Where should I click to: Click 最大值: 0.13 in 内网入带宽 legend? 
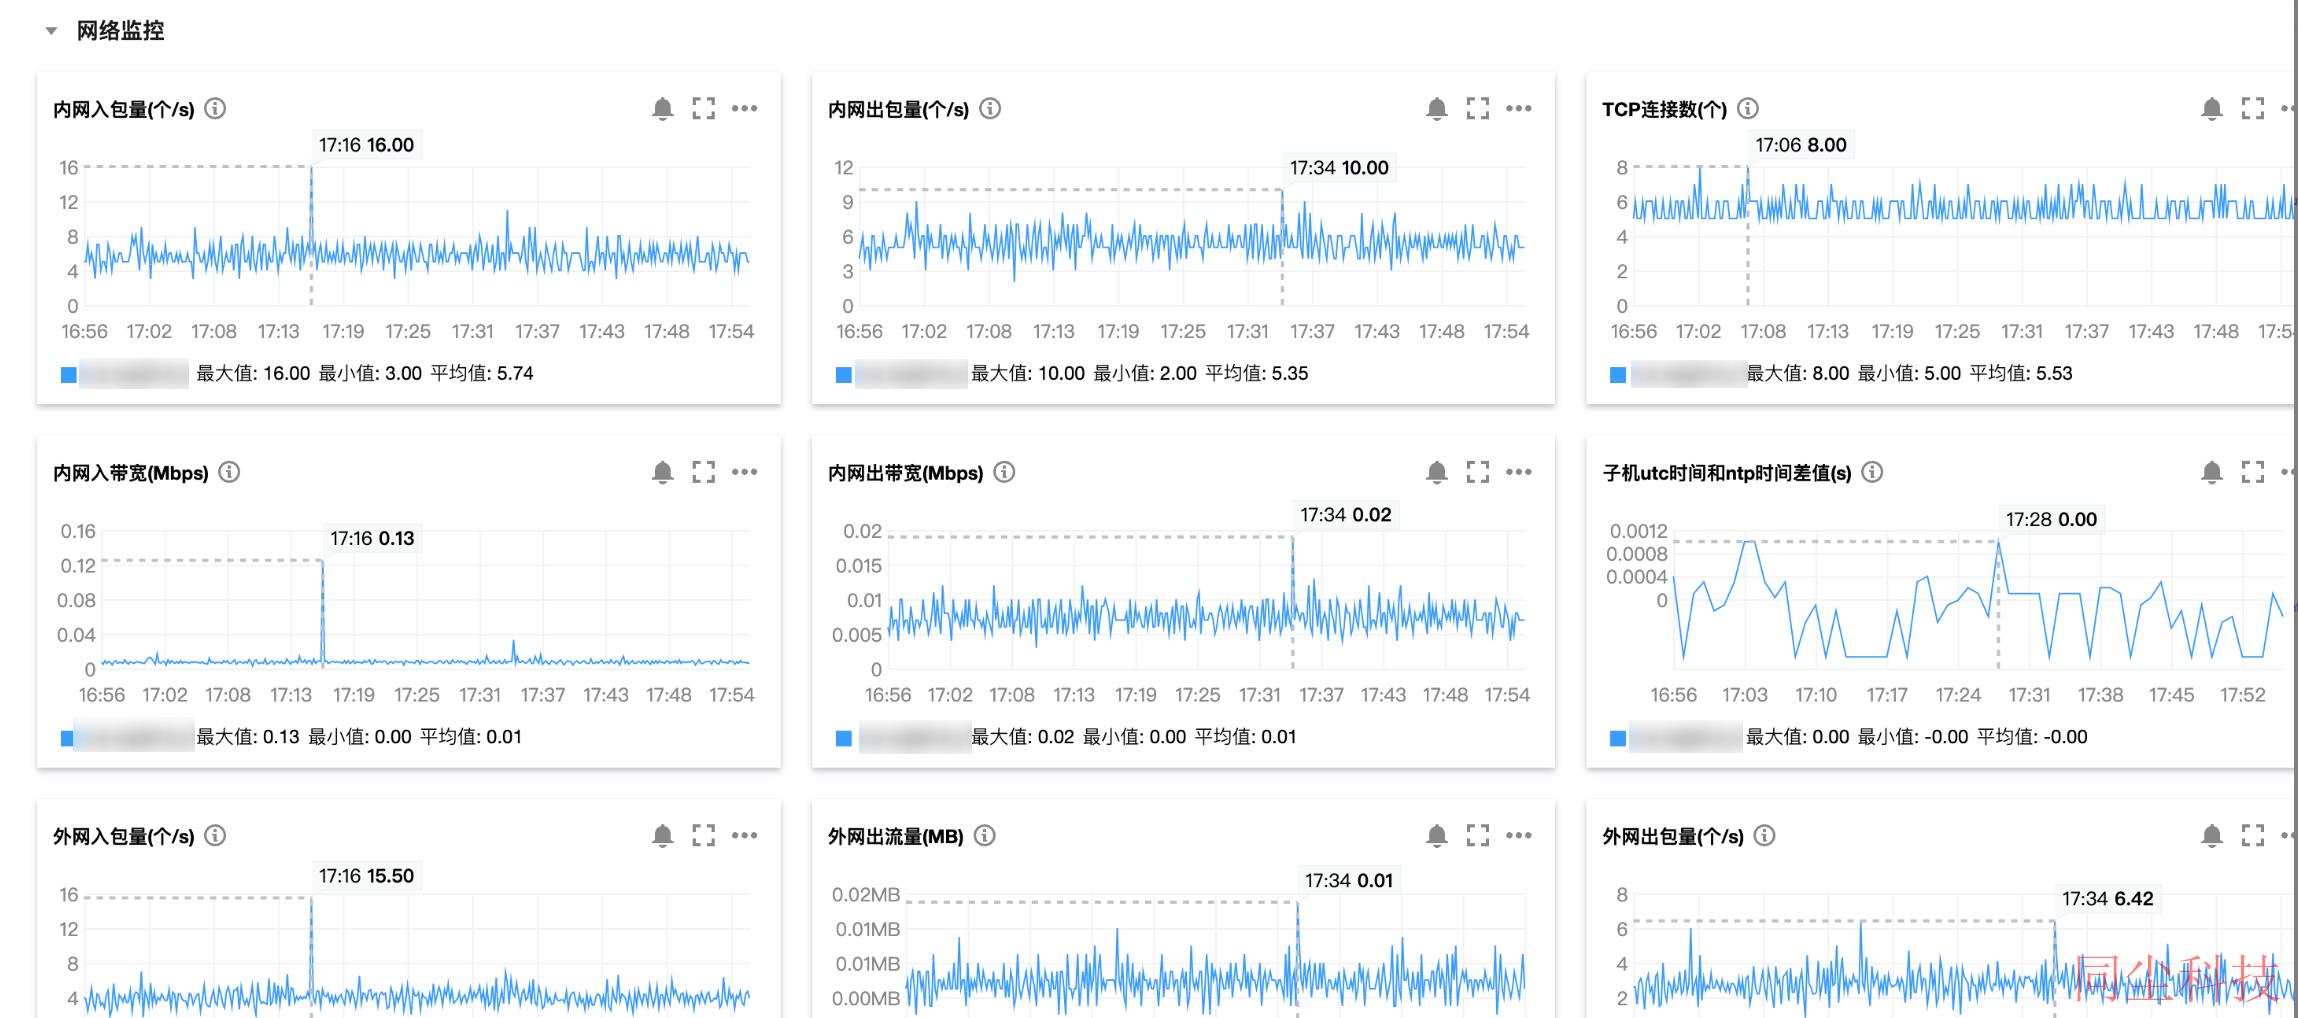248,737
